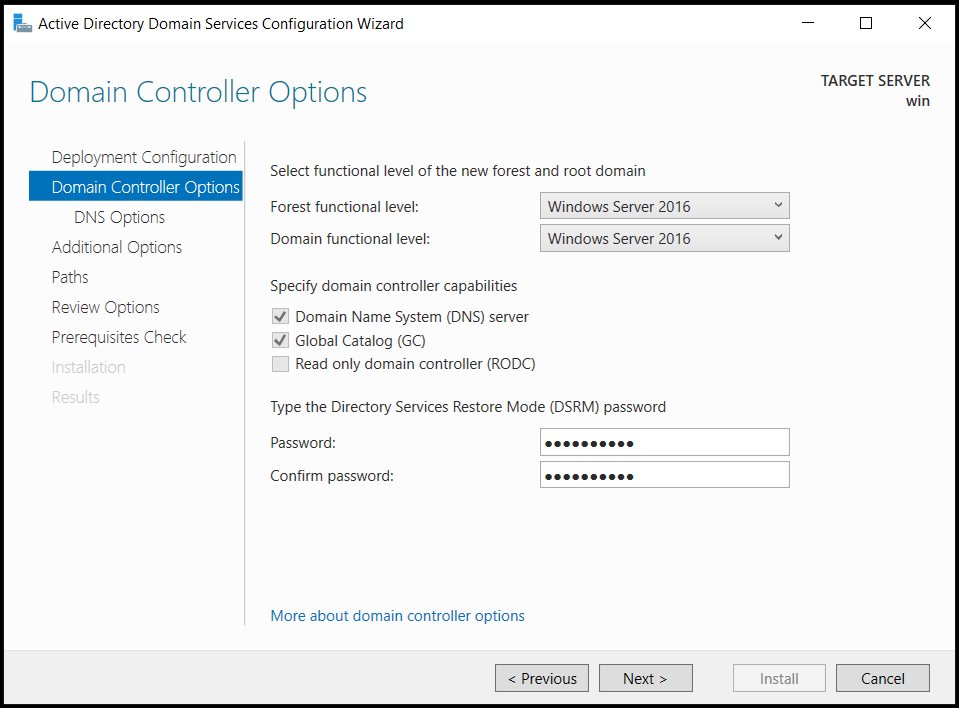The width and height of the screenshot is (959, 708).
Task: Select Review Options in the navigation
Action: coord(105,307)
